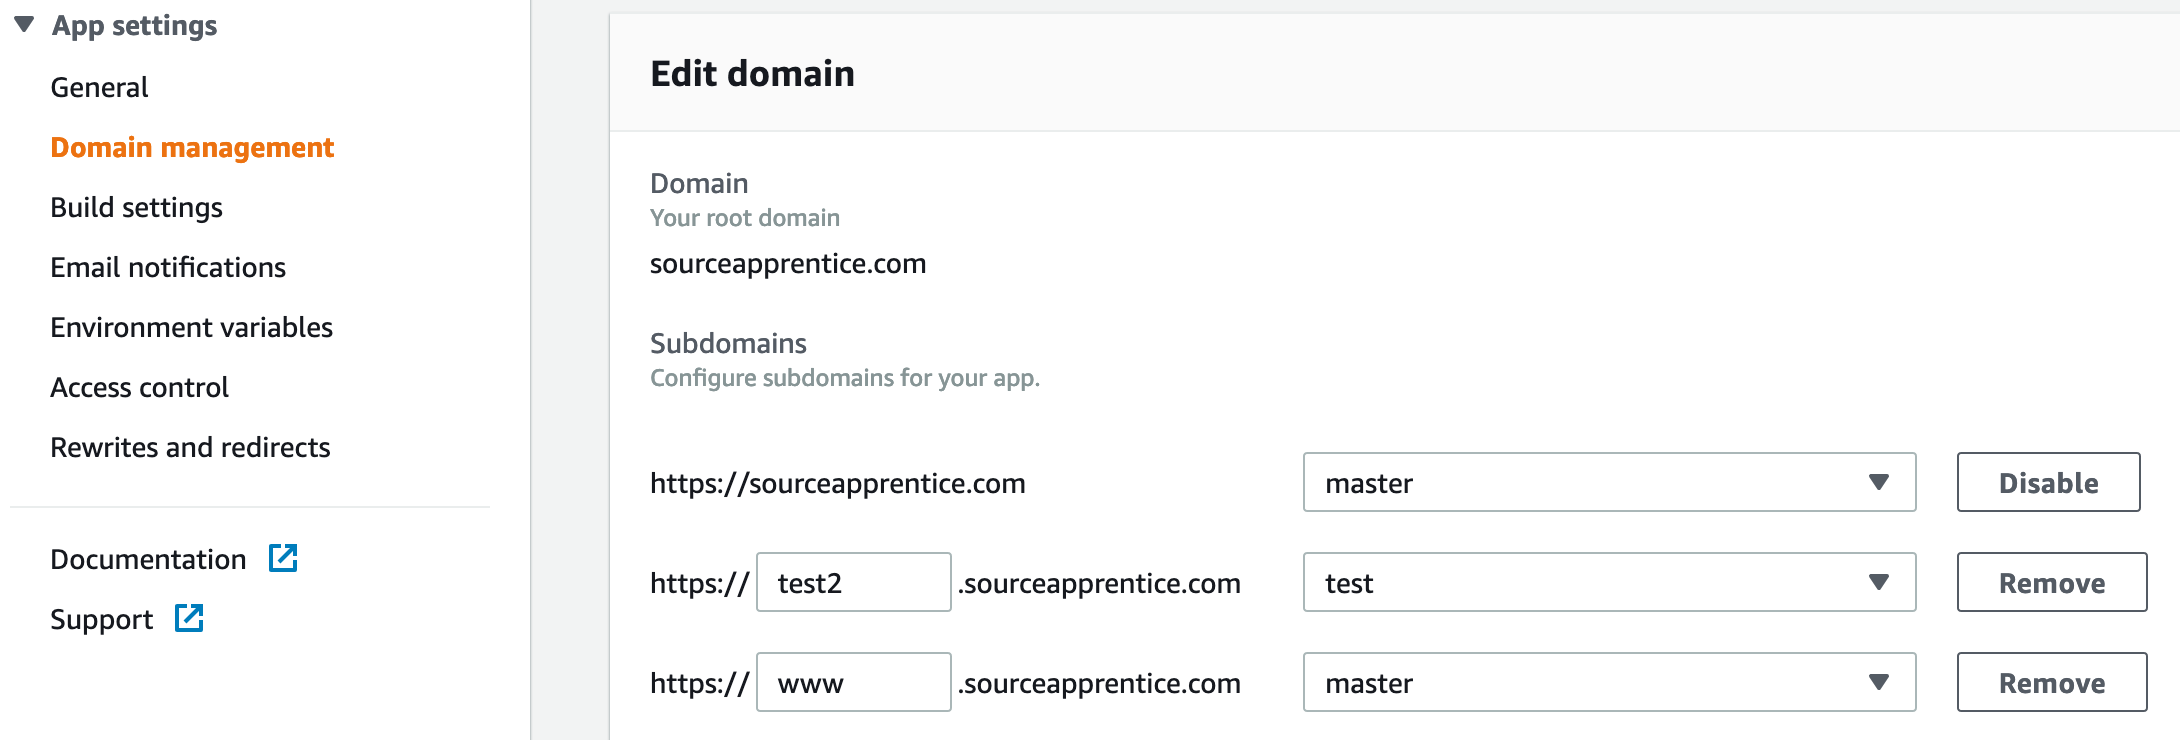Click the Subdomains section label
Viewport: 2180px width, 740px height.
click(x=728, y=344)
